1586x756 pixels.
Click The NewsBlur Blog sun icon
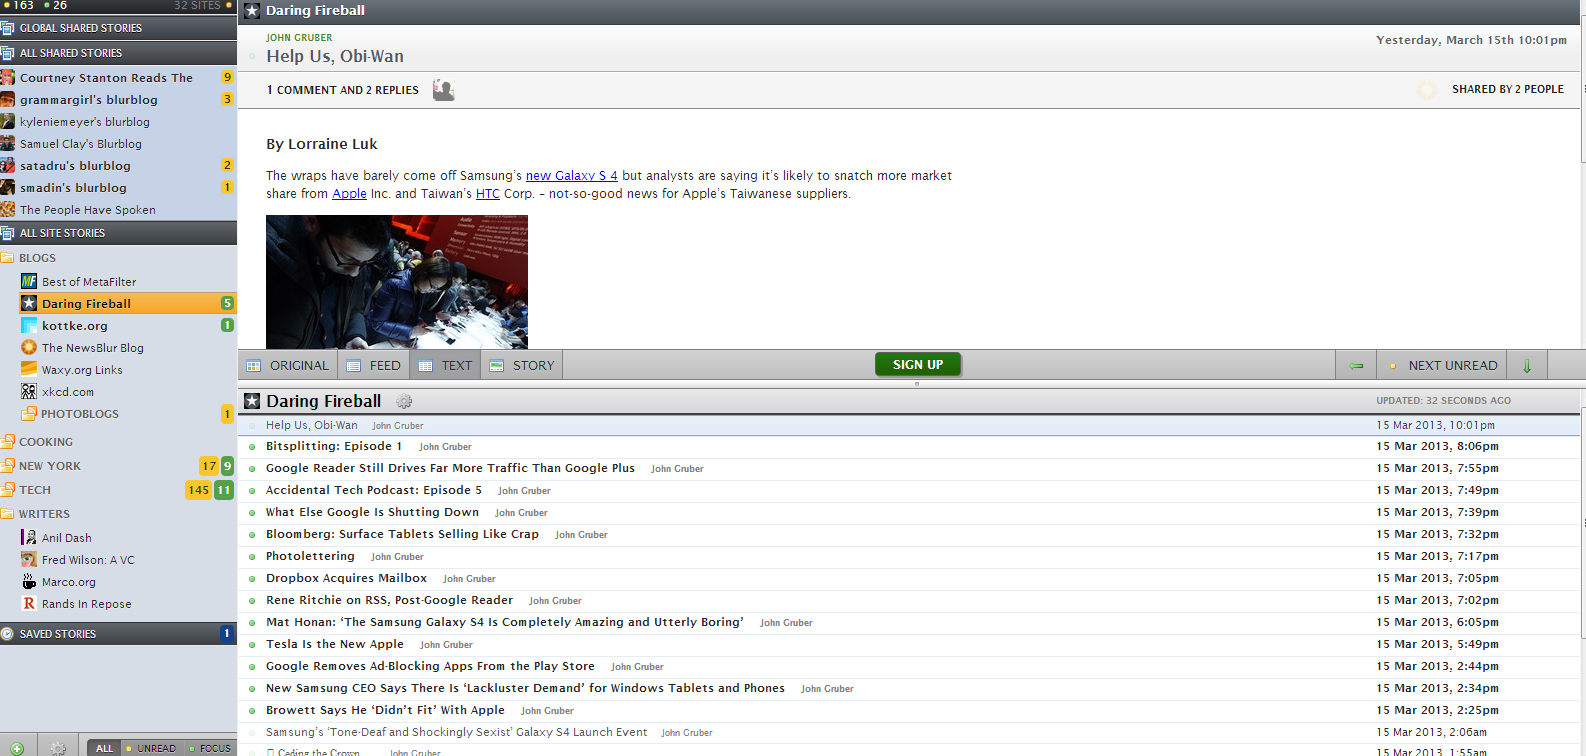29,347
